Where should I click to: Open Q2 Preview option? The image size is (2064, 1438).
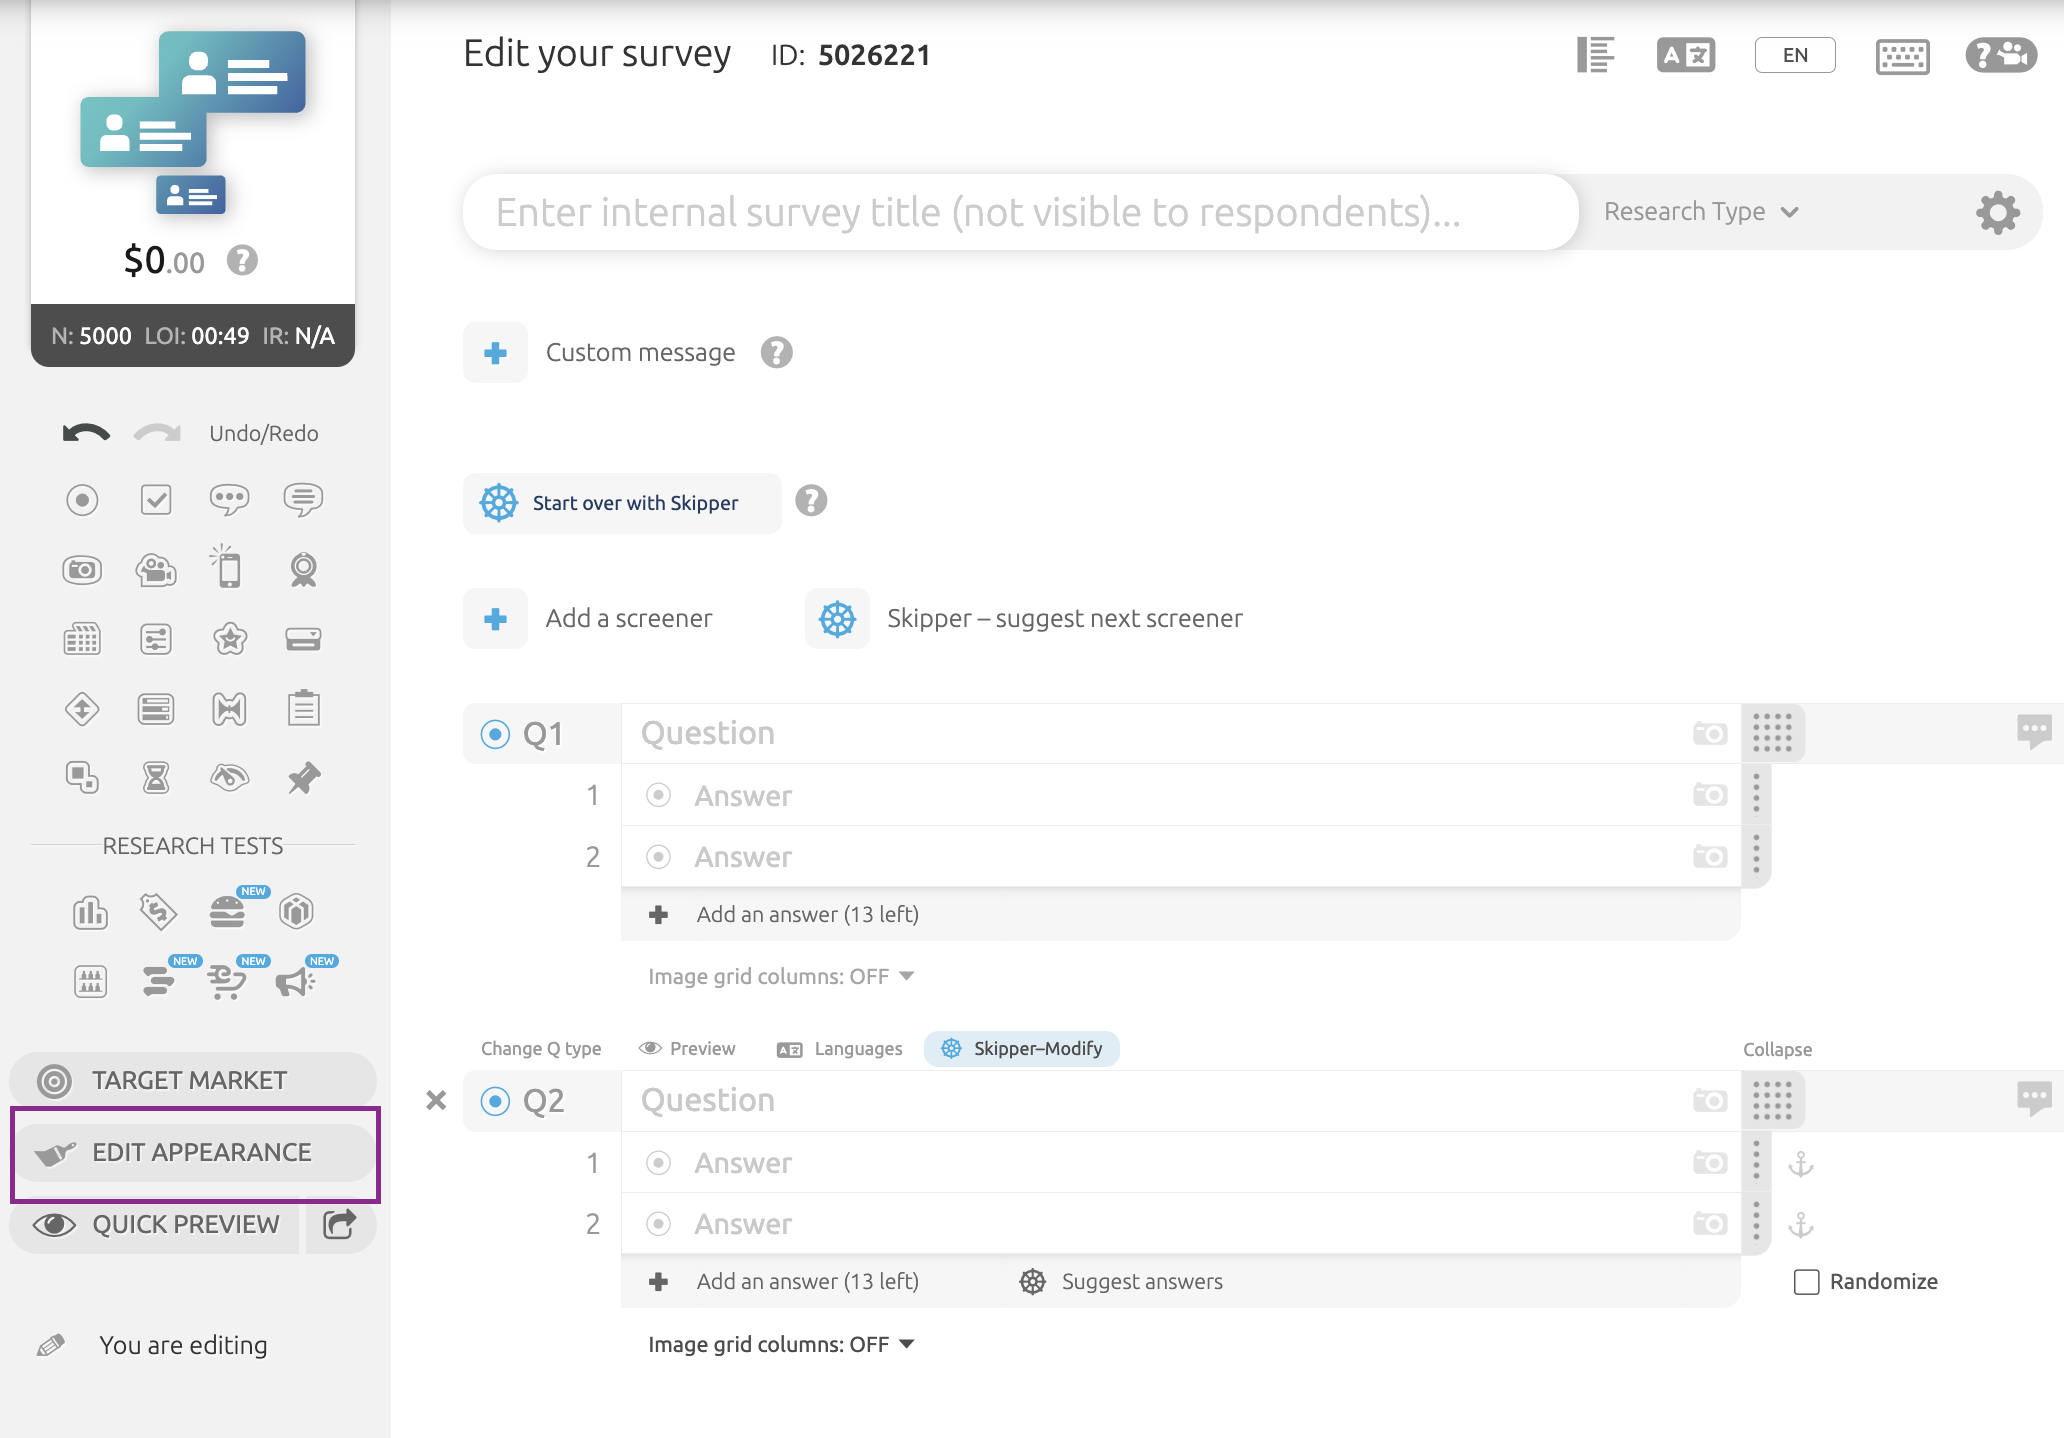point(687,1048)
